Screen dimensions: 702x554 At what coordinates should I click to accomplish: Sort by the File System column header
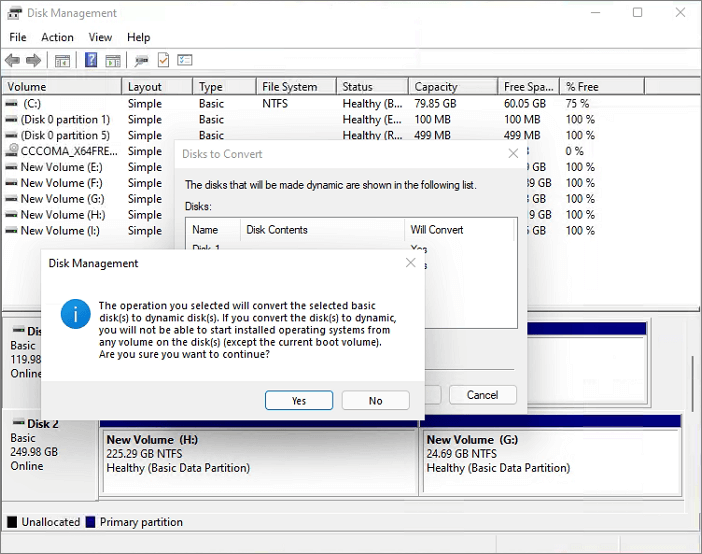[x=290, y=87]
